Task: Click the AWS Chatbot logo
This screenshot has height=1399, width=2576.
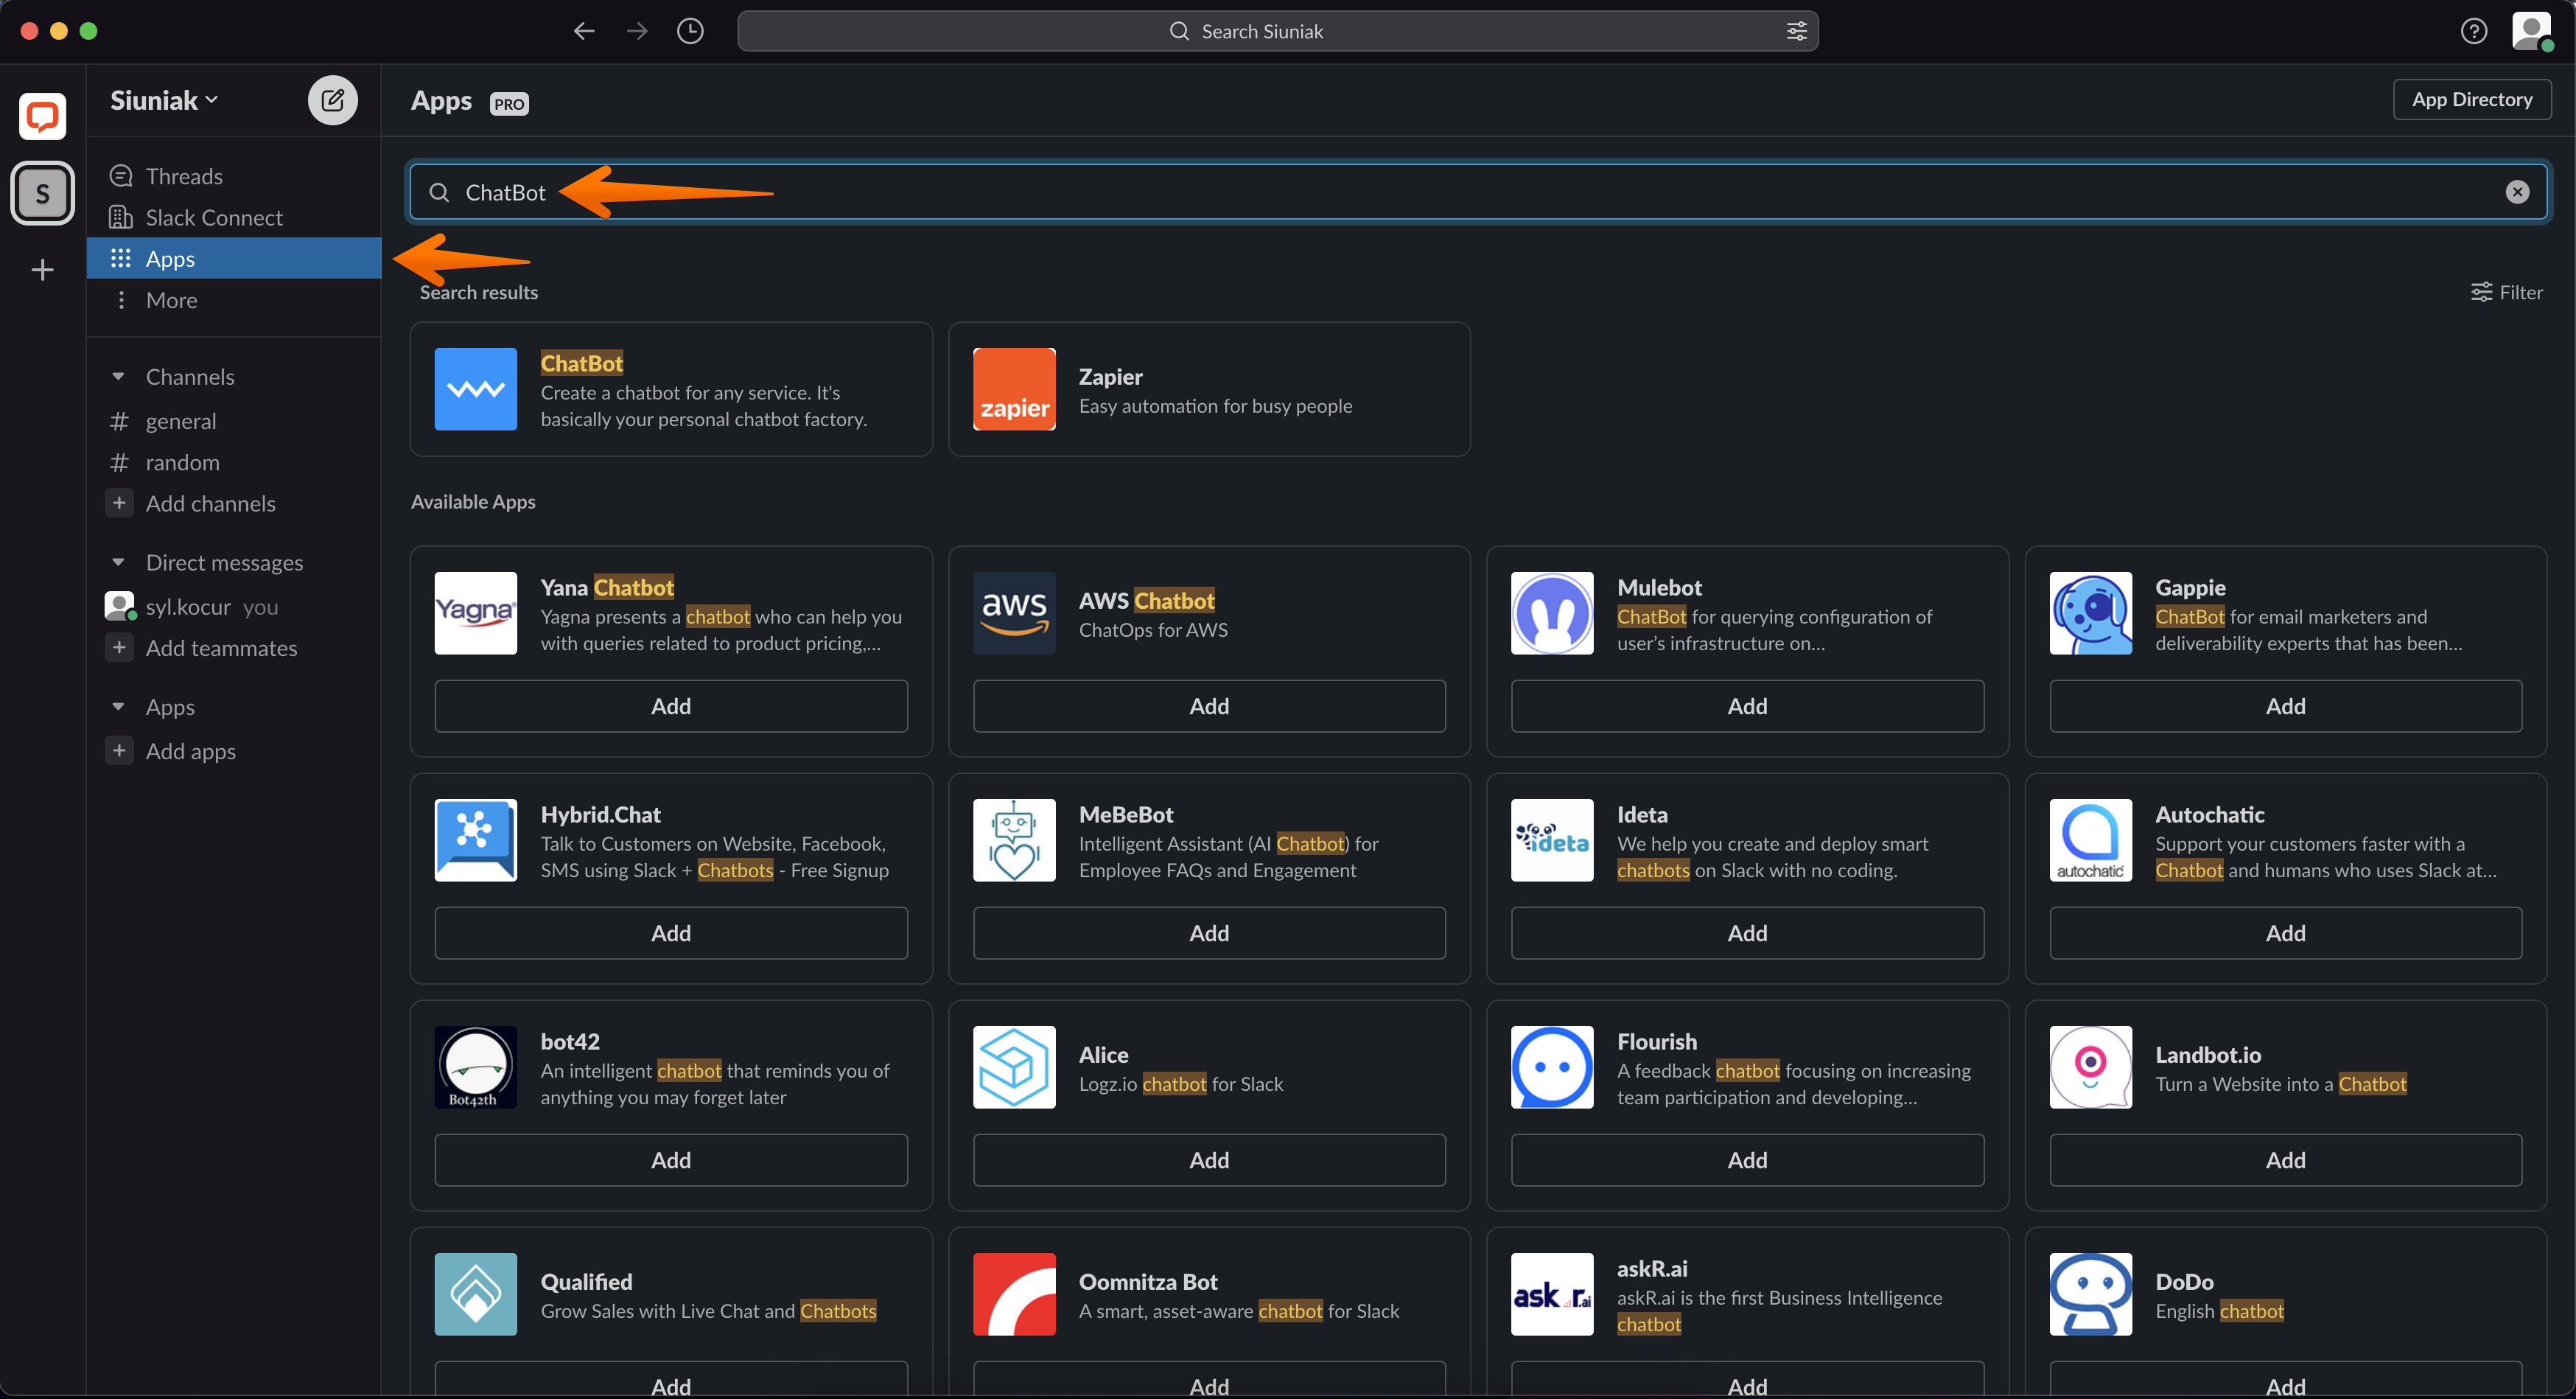Action: pos(1014,613)
